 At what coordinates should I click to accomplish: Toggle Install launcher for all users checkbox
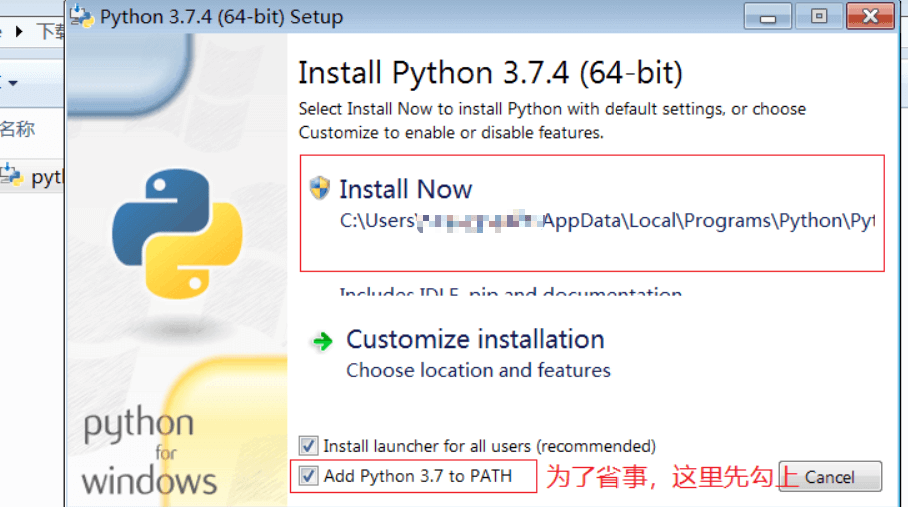[x=308, y=446]
